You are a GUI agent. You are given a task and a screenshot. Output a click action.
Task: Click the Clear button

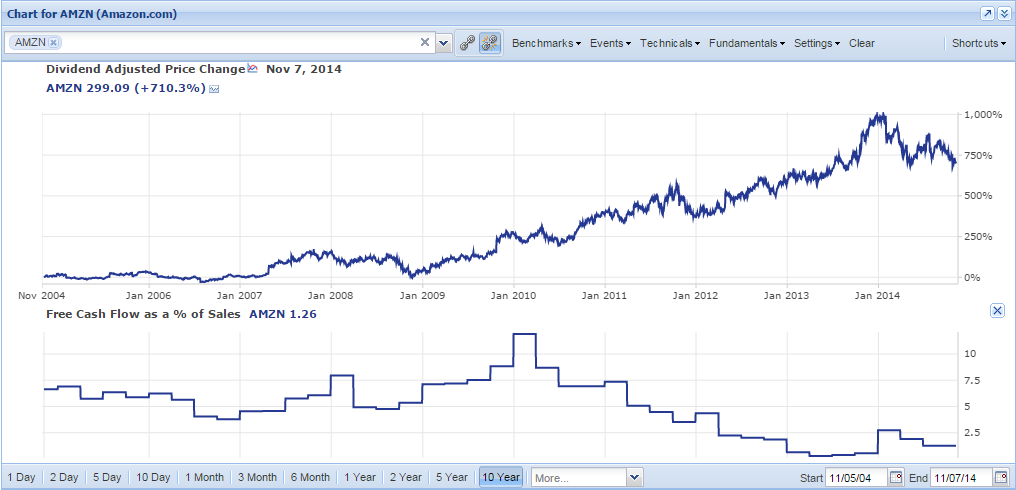(862, 43)
